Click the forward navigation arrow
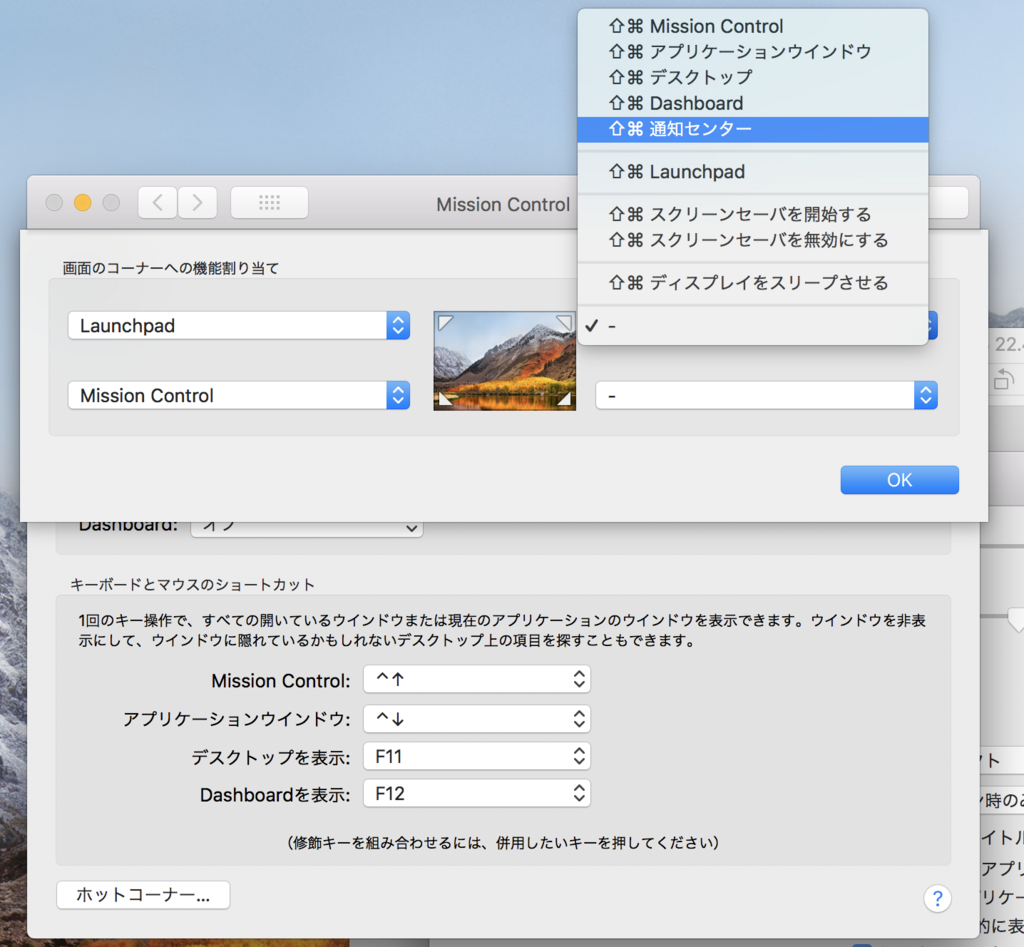 pyautogui.click(x=197, y=202)
